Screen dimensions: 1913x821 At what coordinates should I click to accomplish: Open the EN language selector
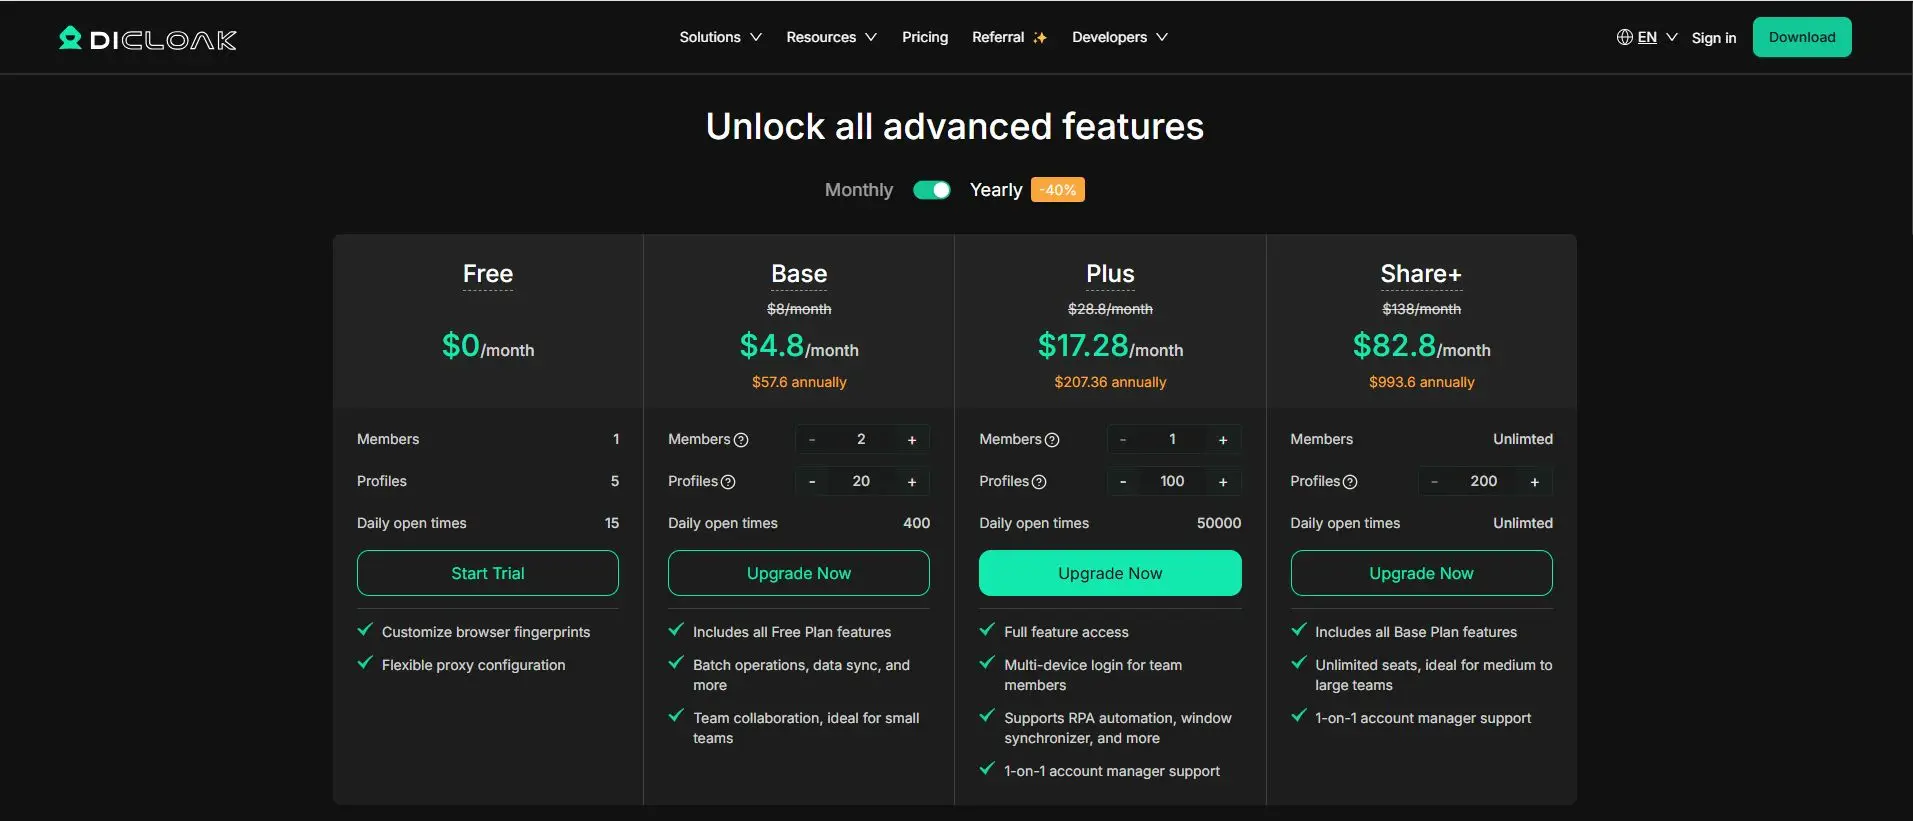click(1657, 37)
